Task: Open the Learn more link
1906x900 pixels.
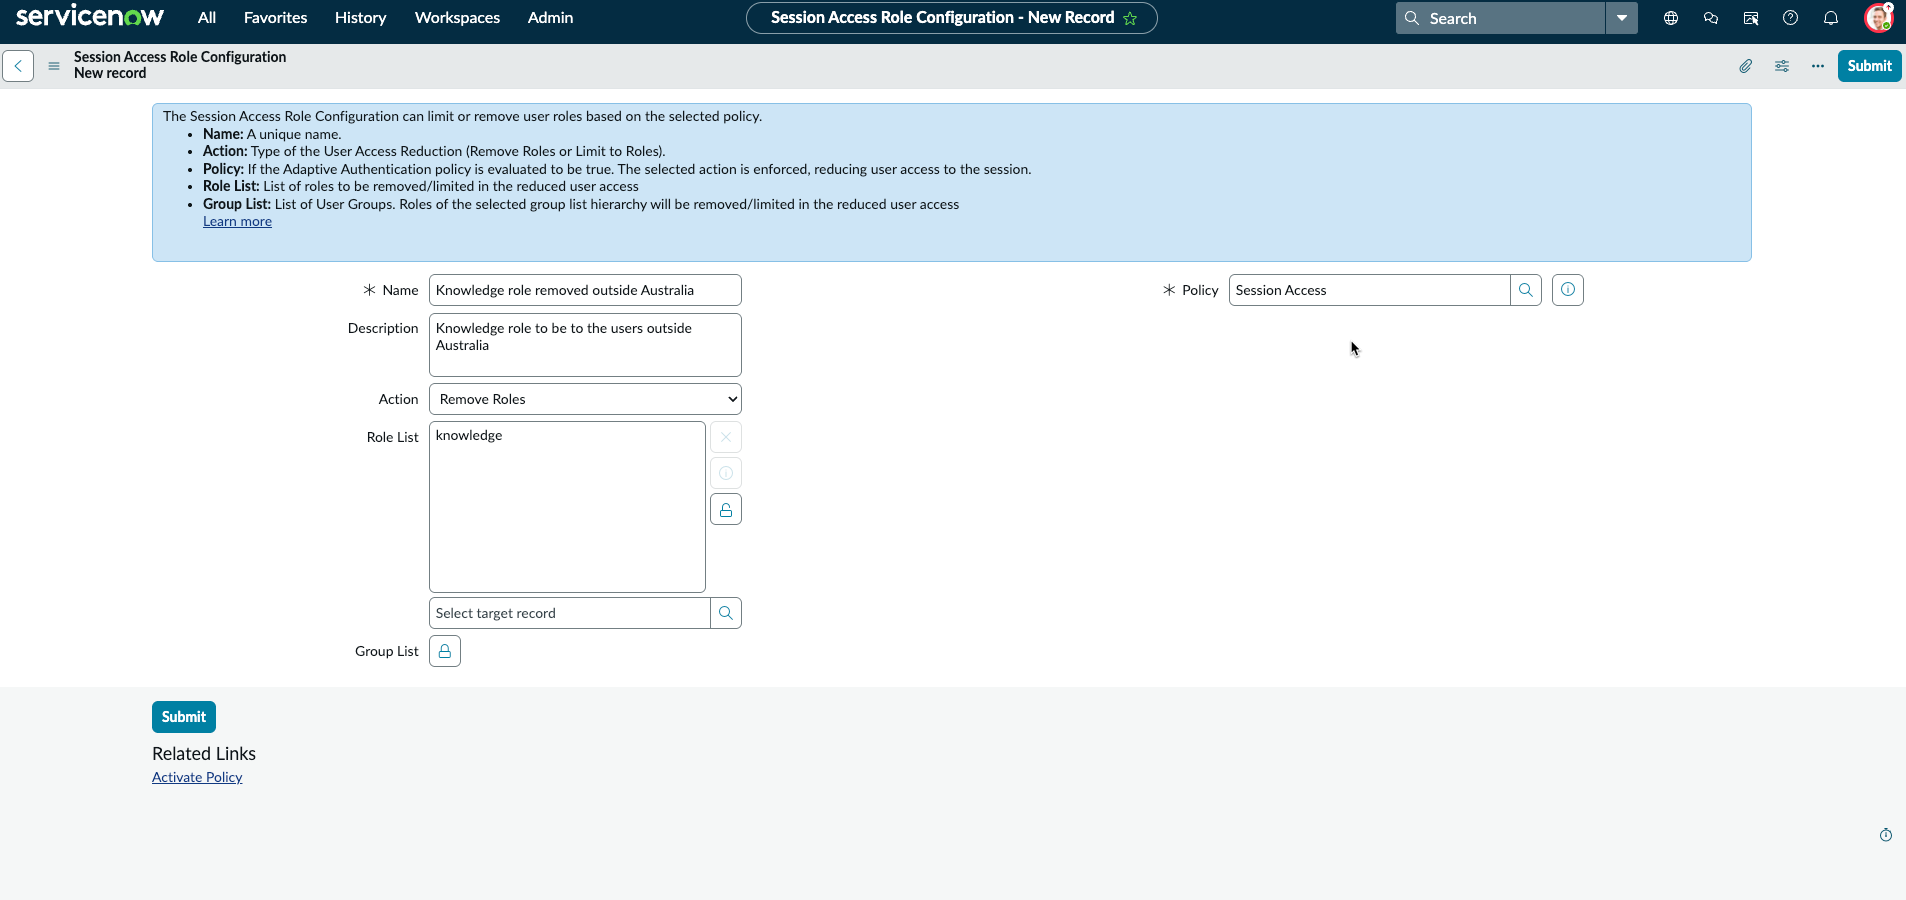Action: [x=237, y=222]
